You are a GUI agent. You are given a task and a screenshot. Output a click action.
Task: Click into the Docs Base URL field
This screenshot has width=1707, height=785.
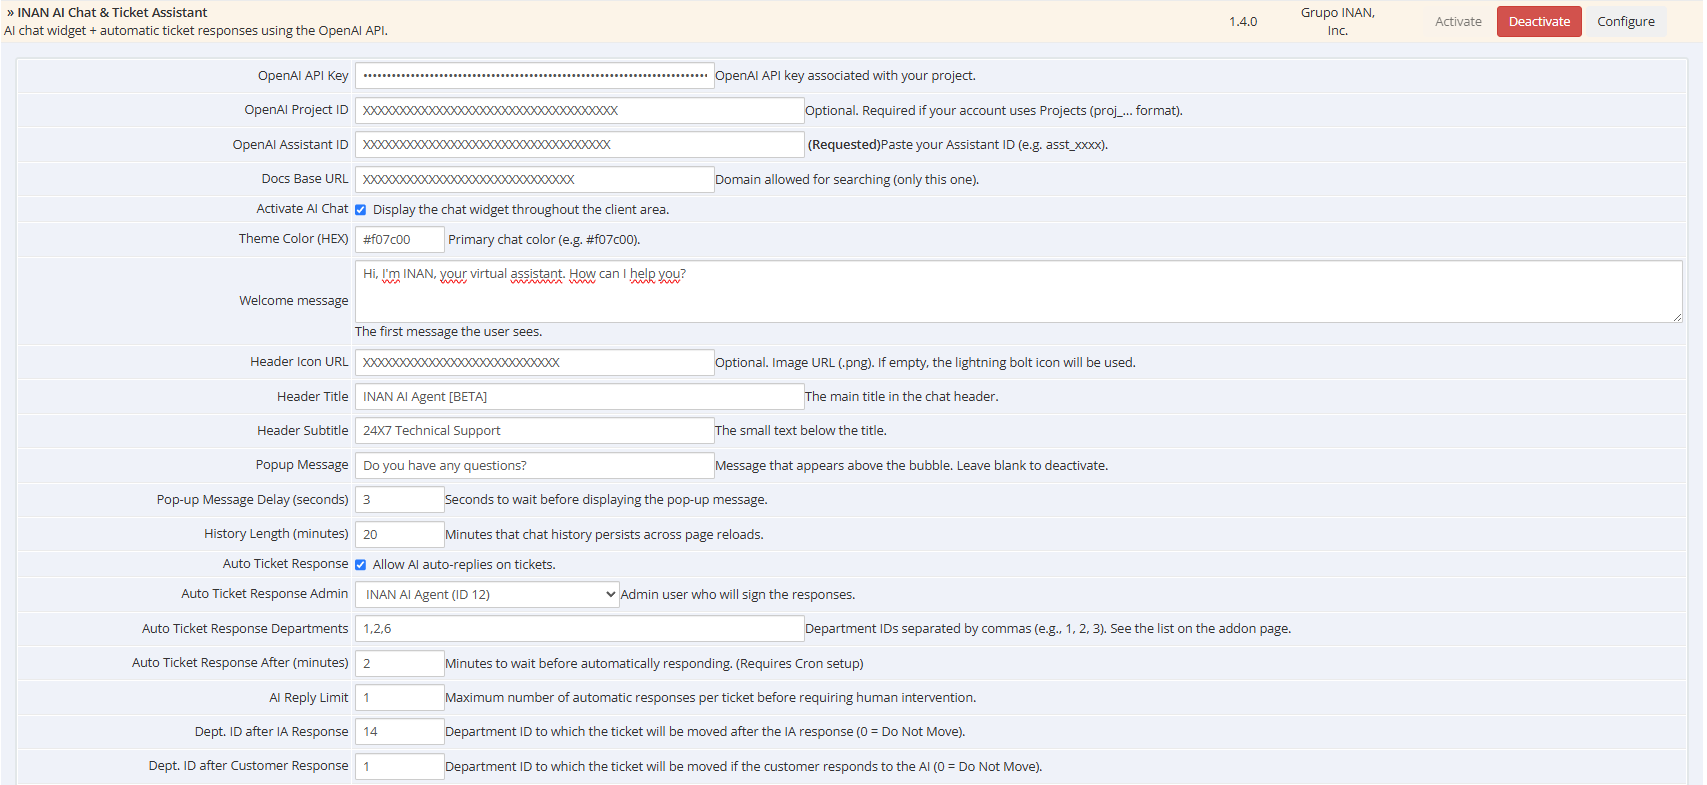(534, 180)
